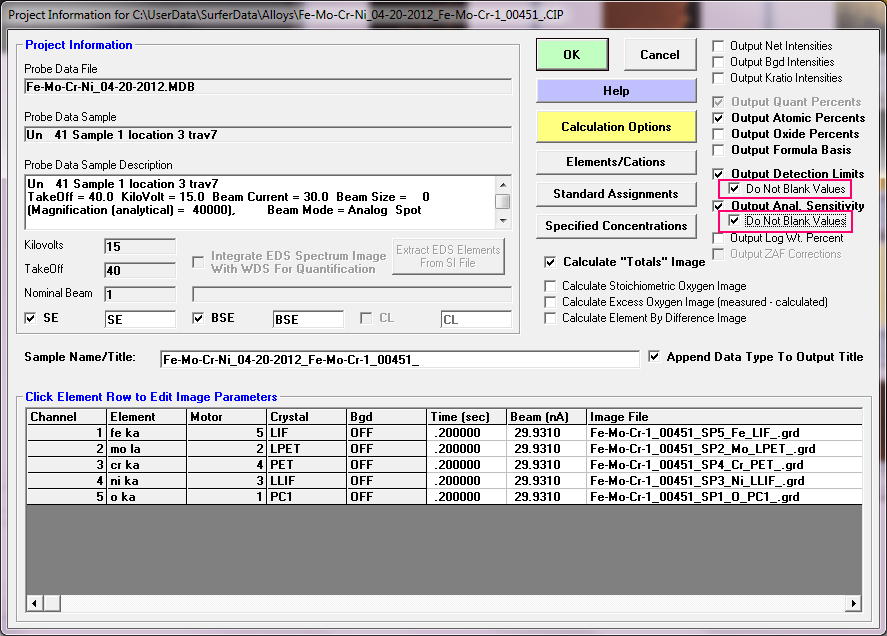Open Specified Concentrations dialog
Image resolution: width=887 pixels, height=636 pixels.
[x=616, y=226]
